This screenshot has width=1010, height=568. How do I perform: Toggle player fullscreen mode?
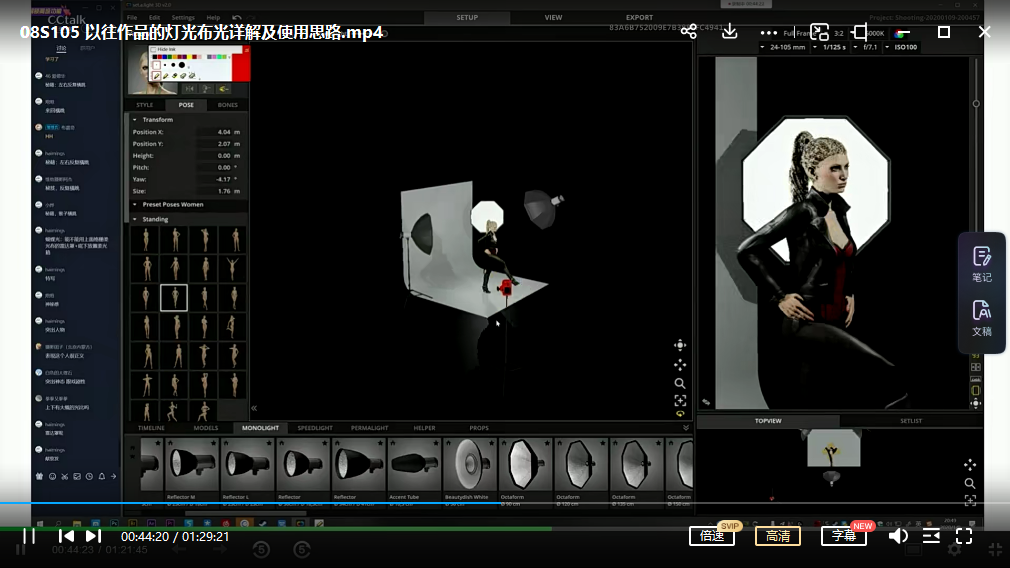click(964, 536)
